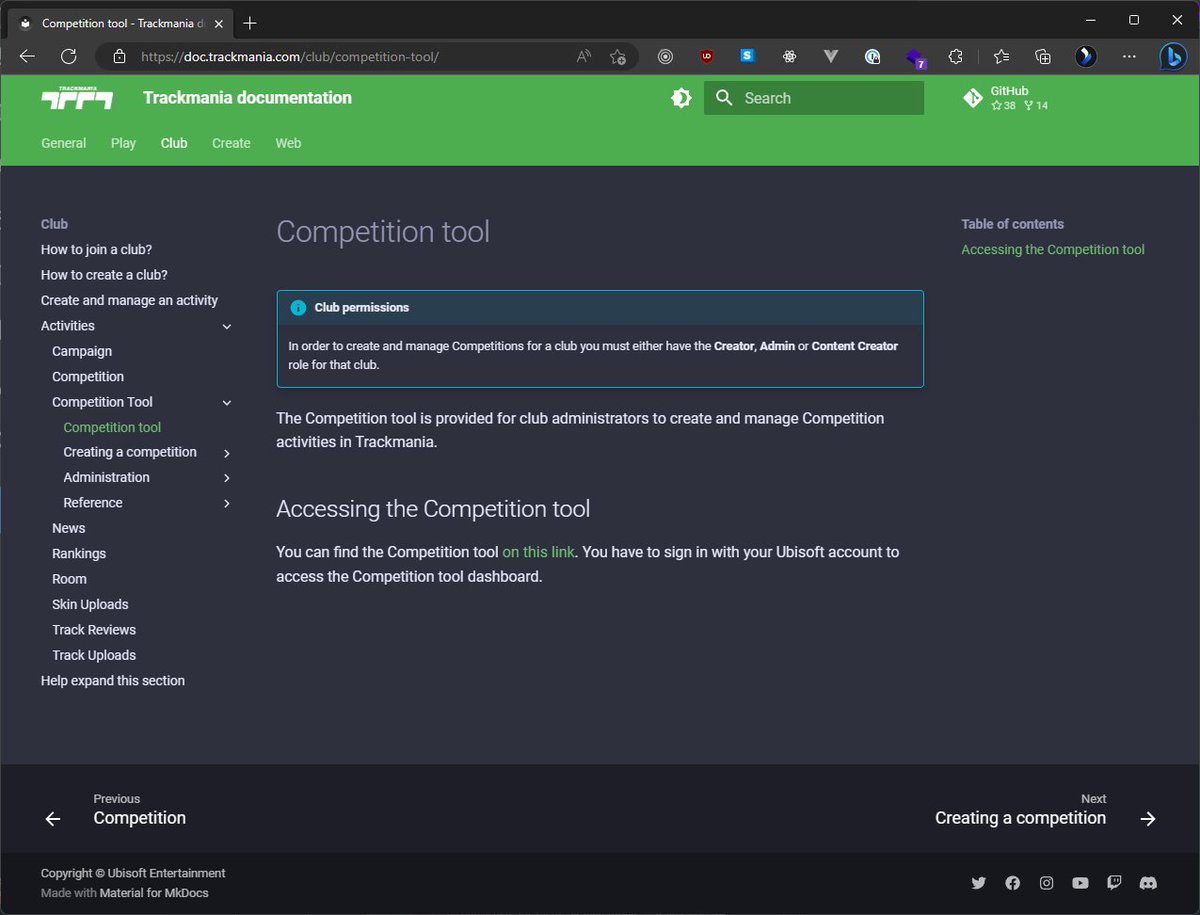This screenshot has width=1200, height=915.
Task: Open Collections
Action: 1043,57
